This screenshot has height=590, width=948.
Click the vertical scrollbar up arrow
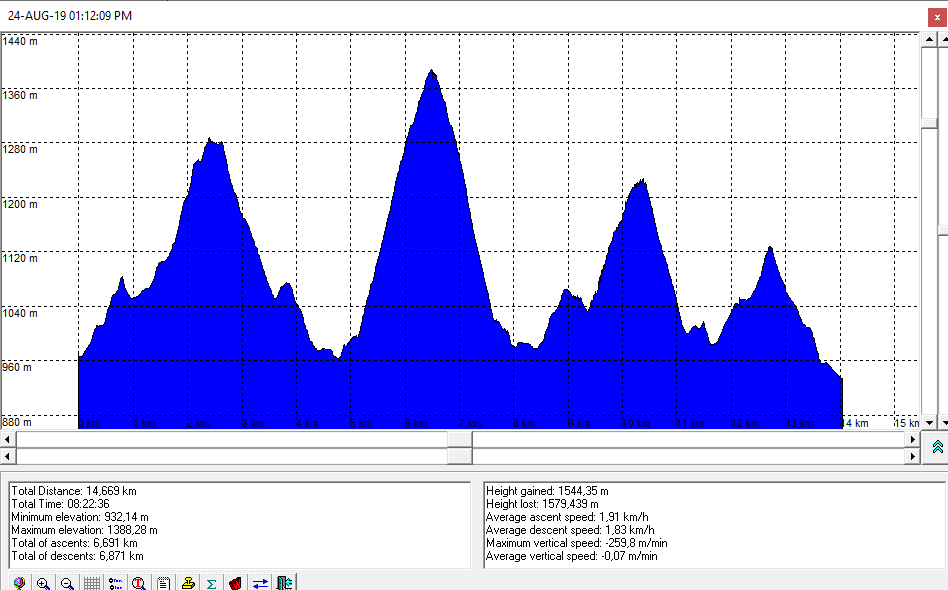click(929, 41)
